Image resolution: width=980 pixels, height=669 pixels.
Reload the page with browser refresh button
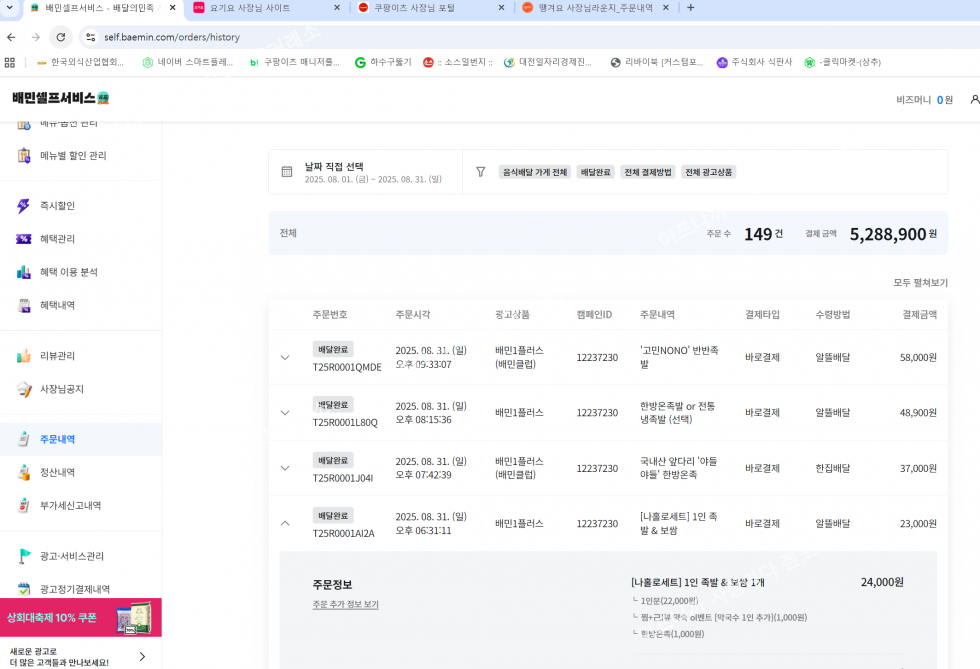(60, 37)
